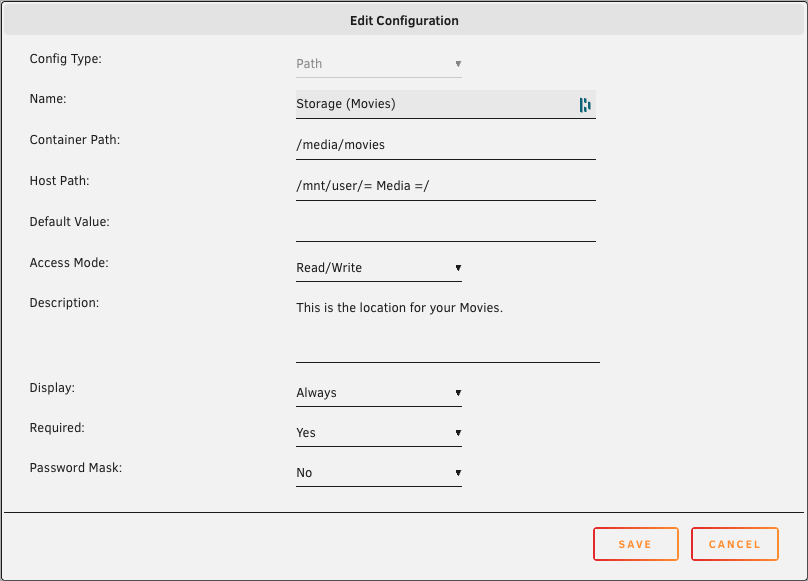
Task: Open the Display dropdown set to Always
Action: click(379, 393)
